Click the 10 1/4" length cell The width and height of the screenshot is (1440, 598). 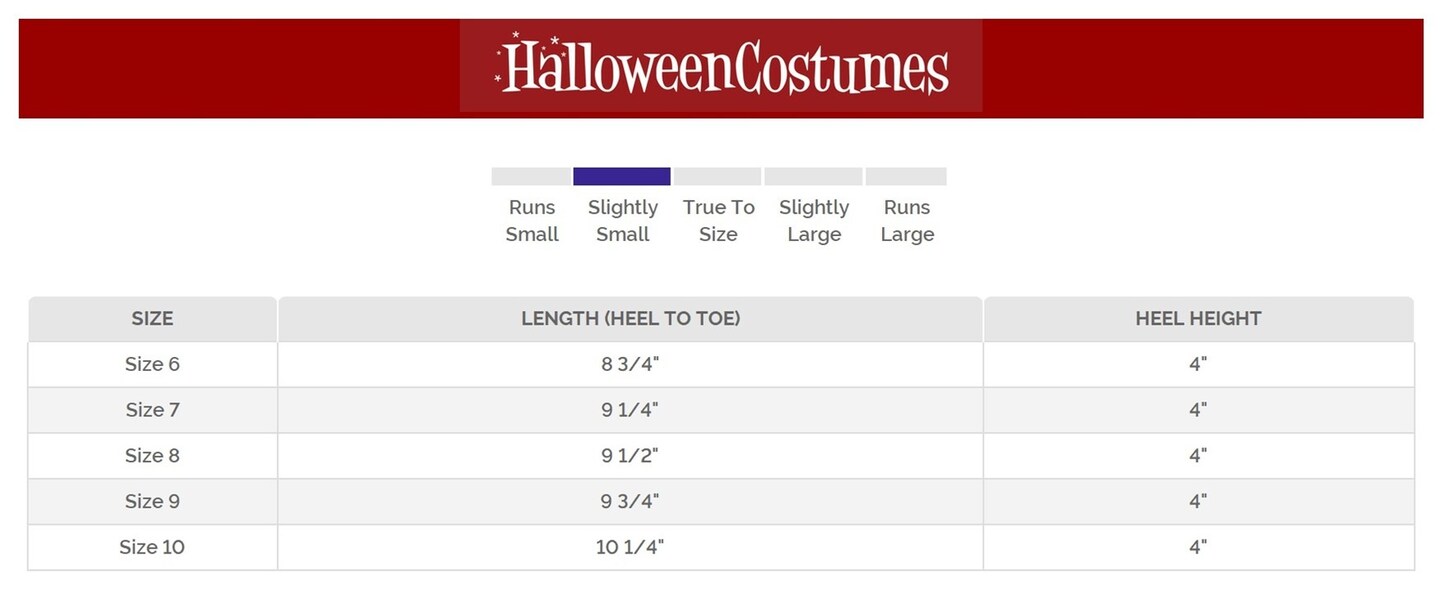pos(630,548)
